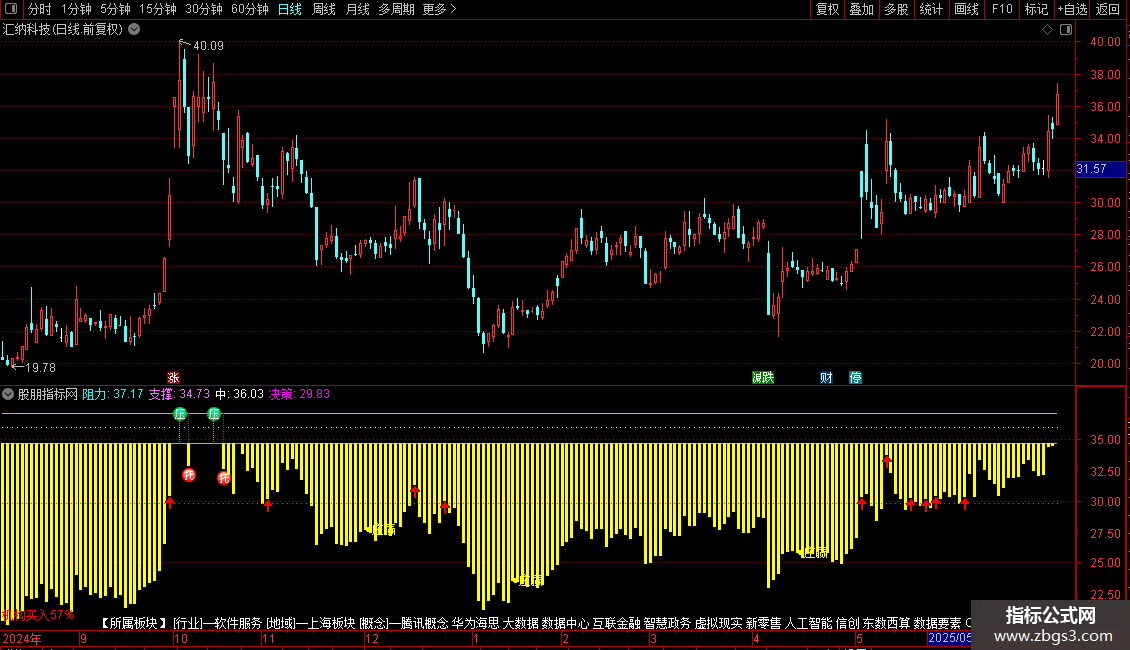
Task: Click the 2025/05 date marker
Action: (x=949, y=638)
